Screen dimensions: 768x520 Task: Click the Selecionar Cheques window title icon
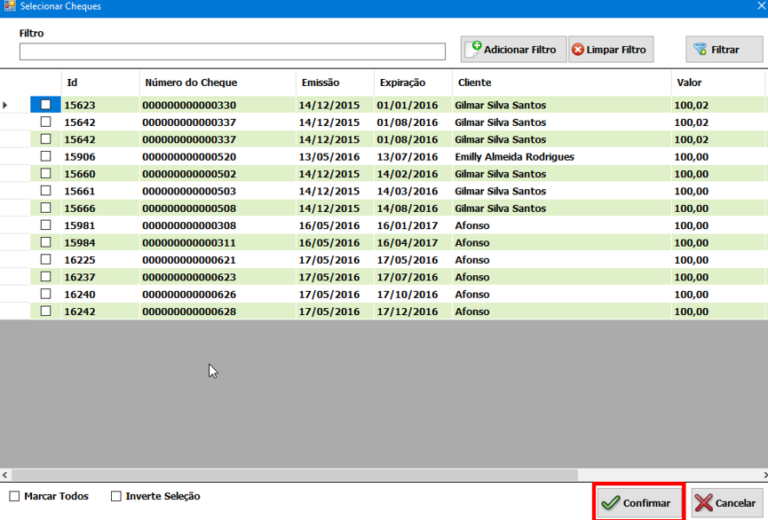coord(9,7)
